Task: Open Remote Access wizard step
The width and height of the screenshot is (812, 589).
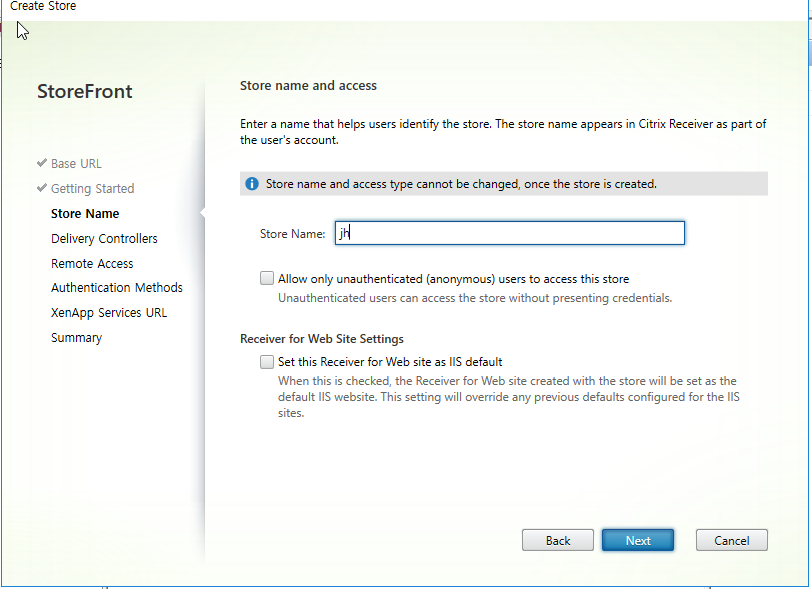Action: (92, 263)
